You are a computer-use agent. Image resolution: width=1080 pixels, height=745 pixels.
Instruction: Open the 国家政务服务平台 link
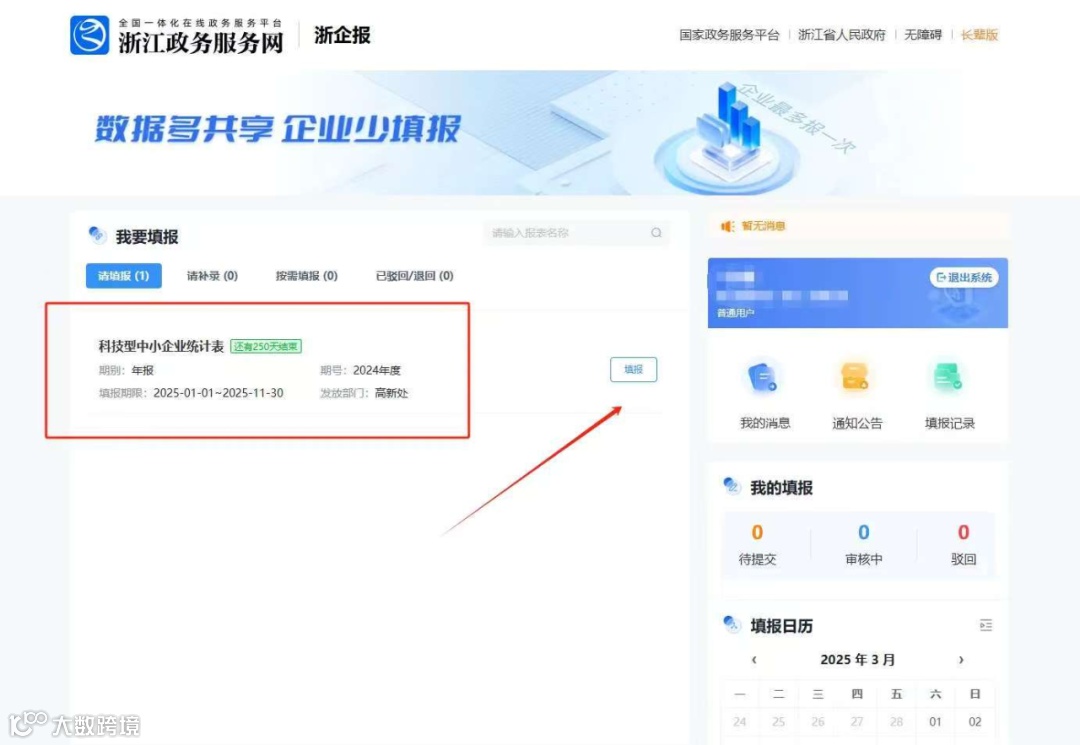click(729, 35)
